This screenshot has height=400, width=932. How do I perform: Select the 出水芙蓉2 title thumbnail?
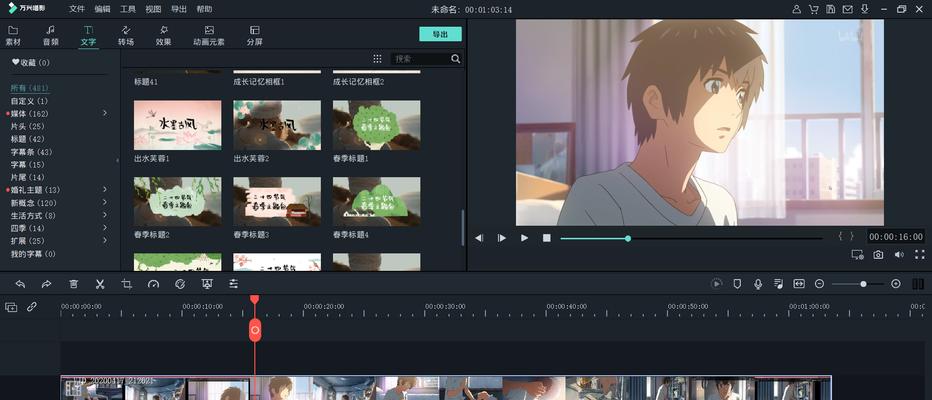coord(277,125)
